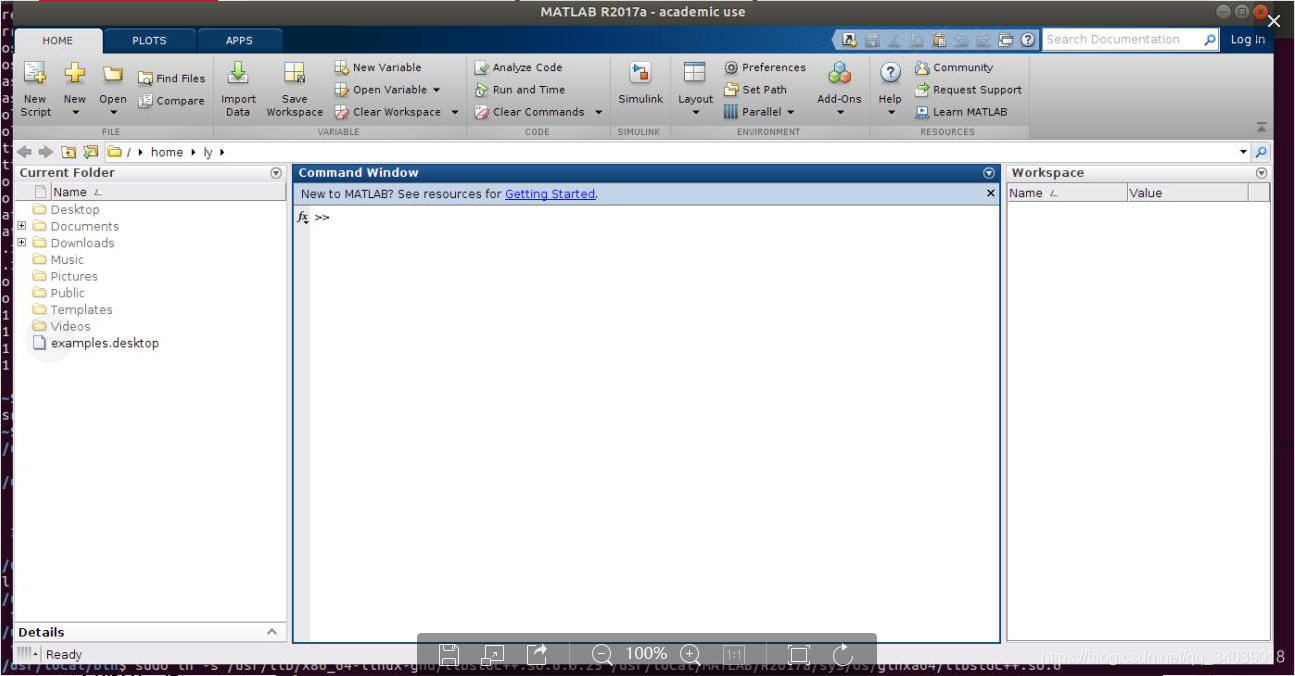The width and height of the screenshot is (1295, 676).
Task: Click the up one level folder icon
Action: 69,152
